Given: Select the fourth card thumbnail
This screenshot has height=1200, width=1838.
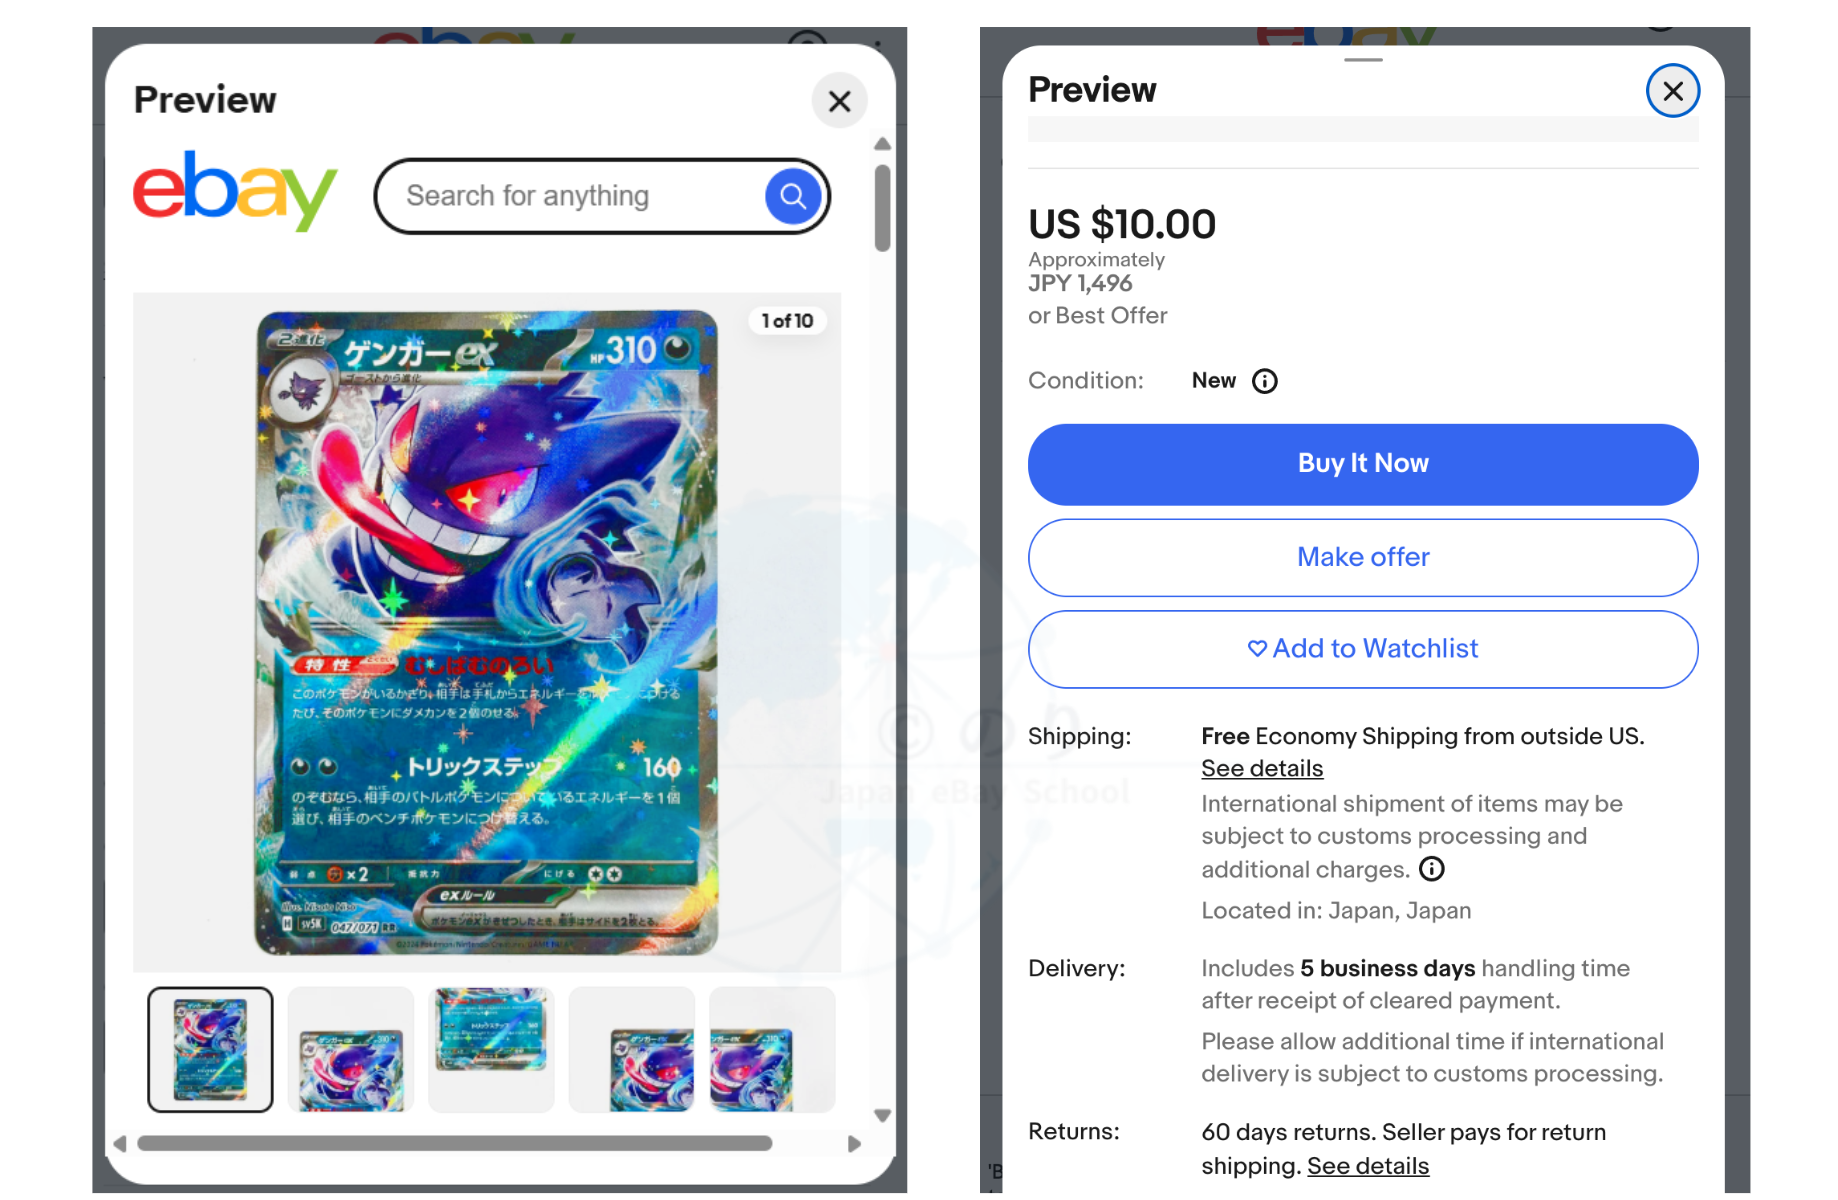Looking at the screenshot, I should (632, 1049).
